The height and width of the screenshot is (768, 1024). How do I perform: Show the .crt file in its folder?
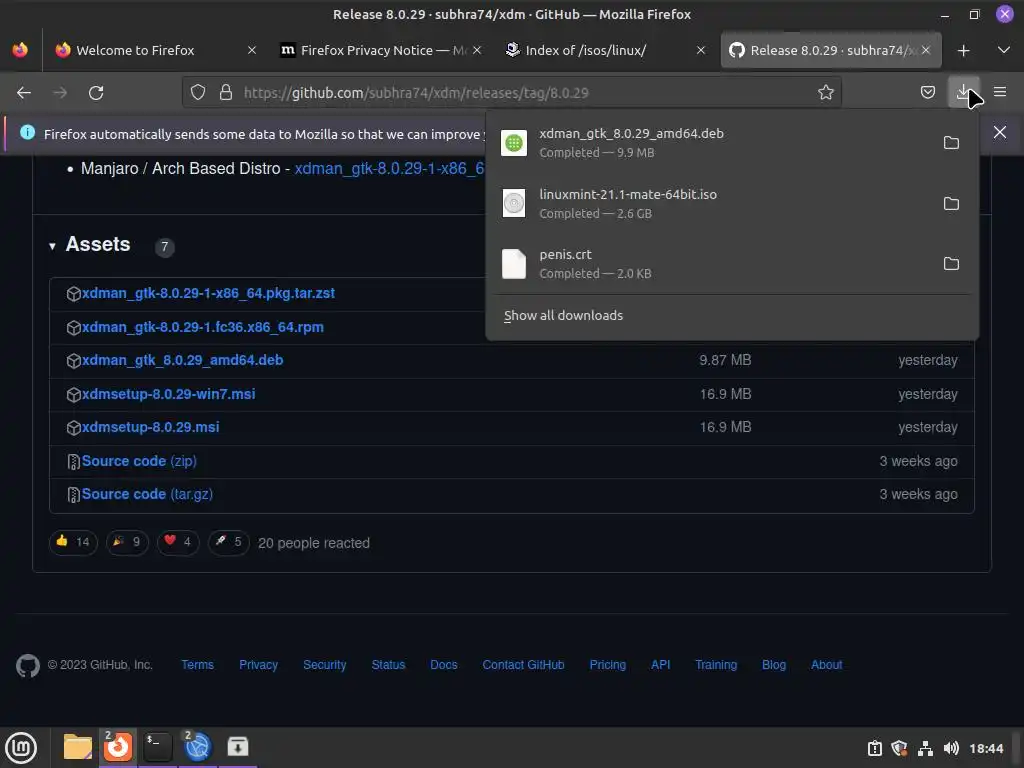tap(952, 264)
